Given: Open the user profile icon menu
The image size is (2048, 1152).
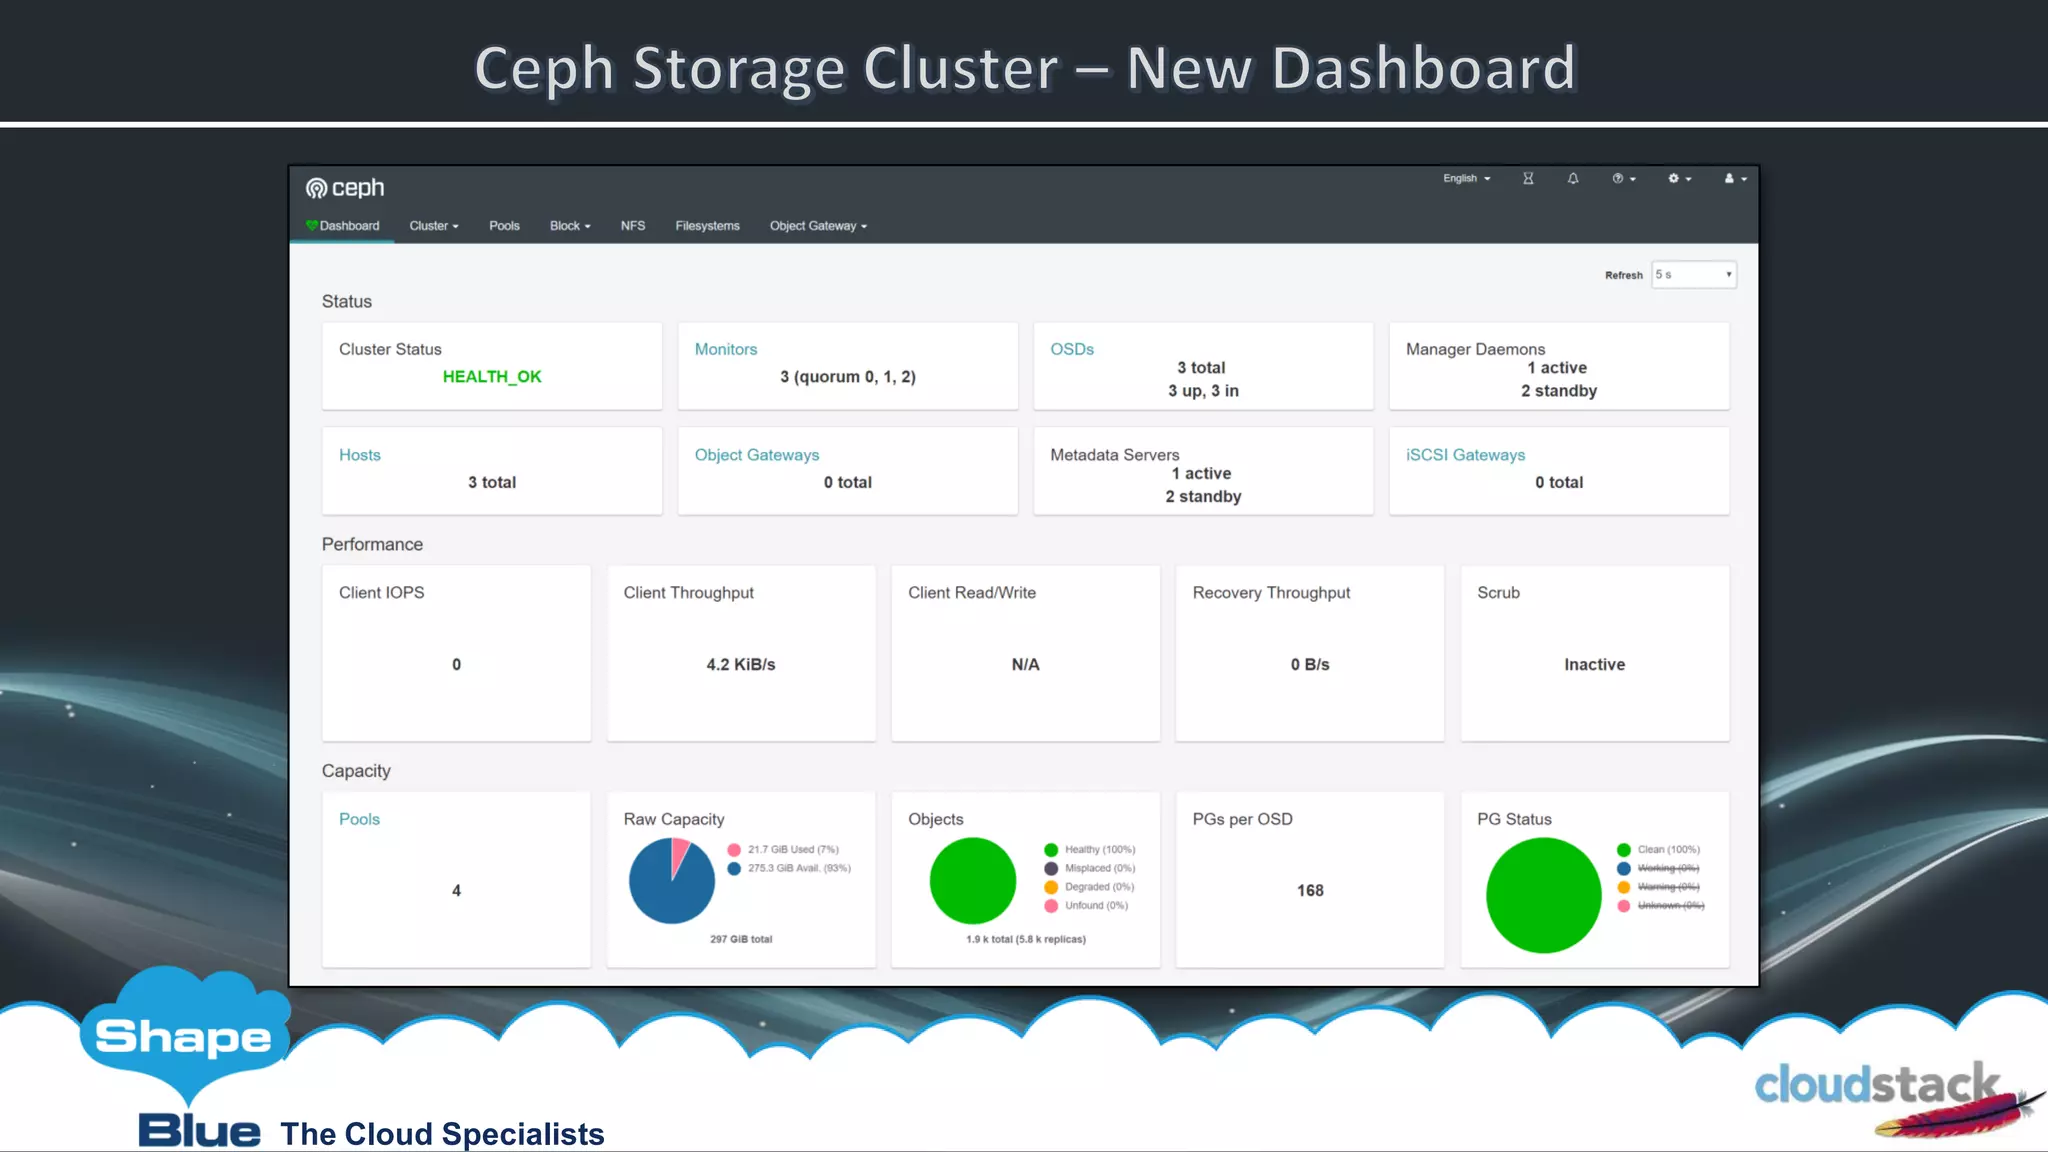Looking at the screenshot, I should [x=1734, y=179].
